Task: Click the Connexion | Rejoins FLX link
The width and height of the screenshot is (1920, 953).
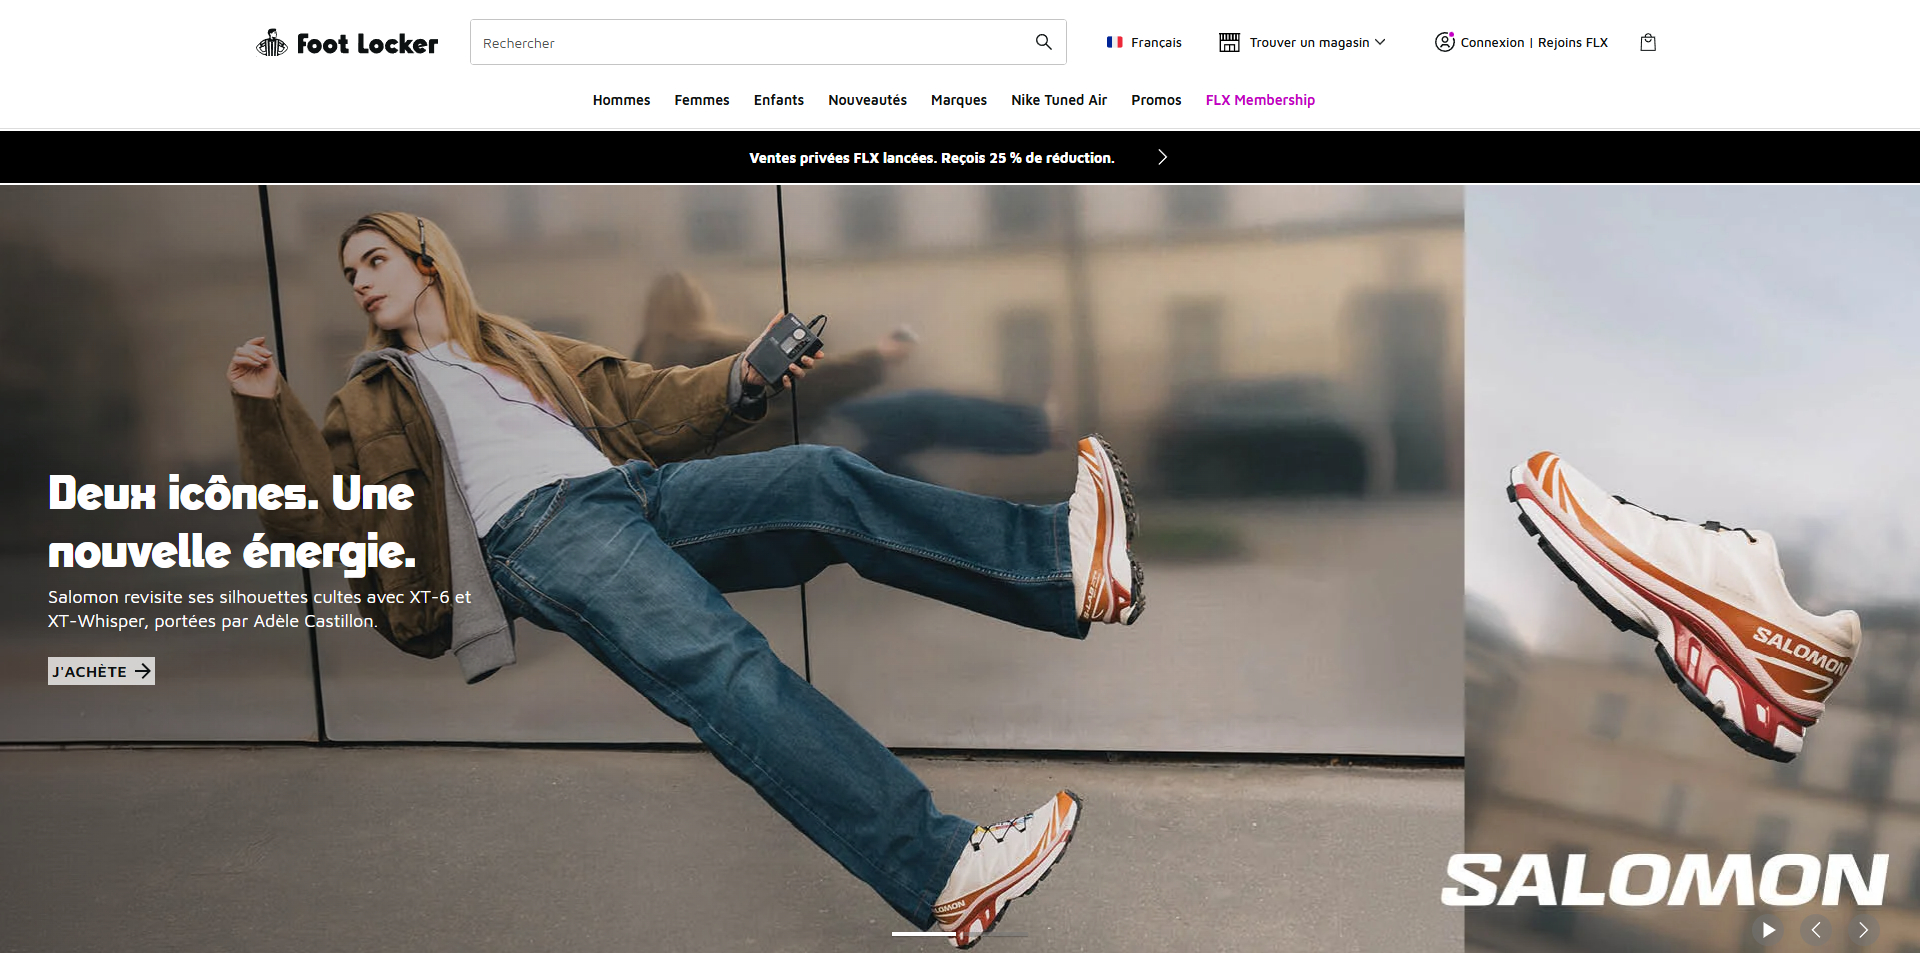Action: tap(1534, 42)
